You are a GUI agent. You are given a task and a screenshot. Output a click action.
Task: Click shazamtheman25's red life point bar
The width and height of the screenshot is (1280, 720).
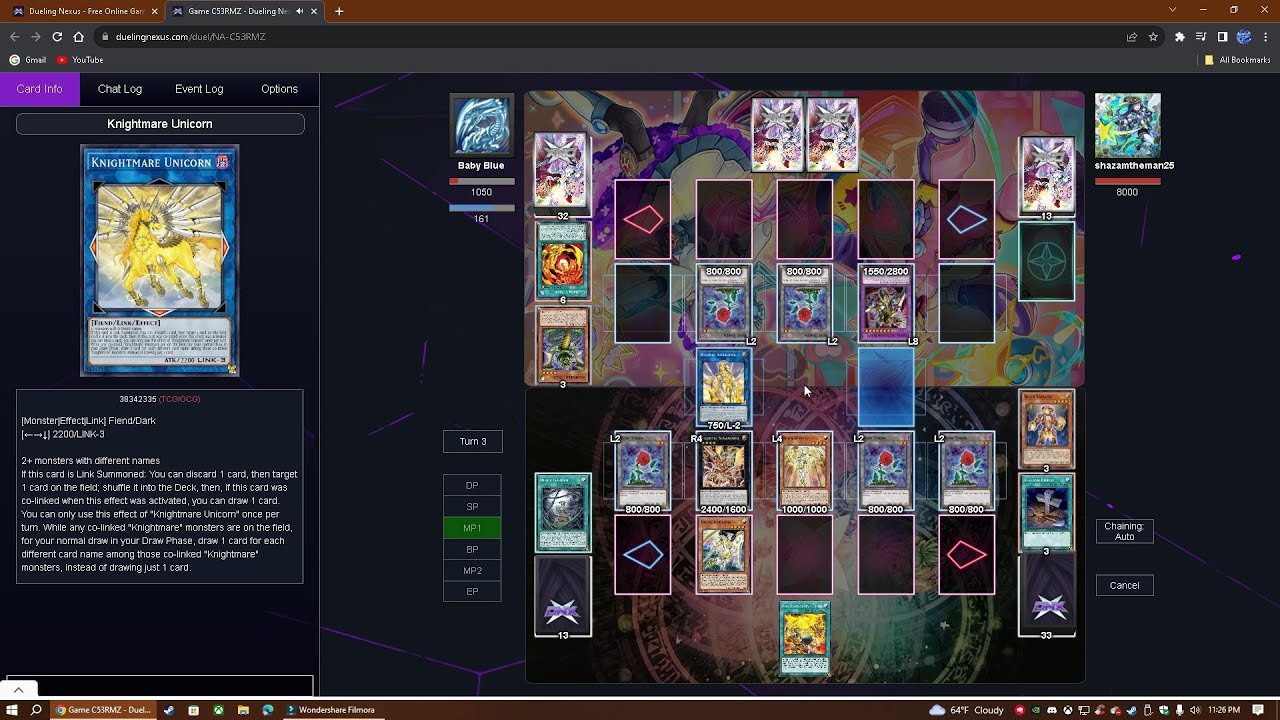(x=1127, y=182)
